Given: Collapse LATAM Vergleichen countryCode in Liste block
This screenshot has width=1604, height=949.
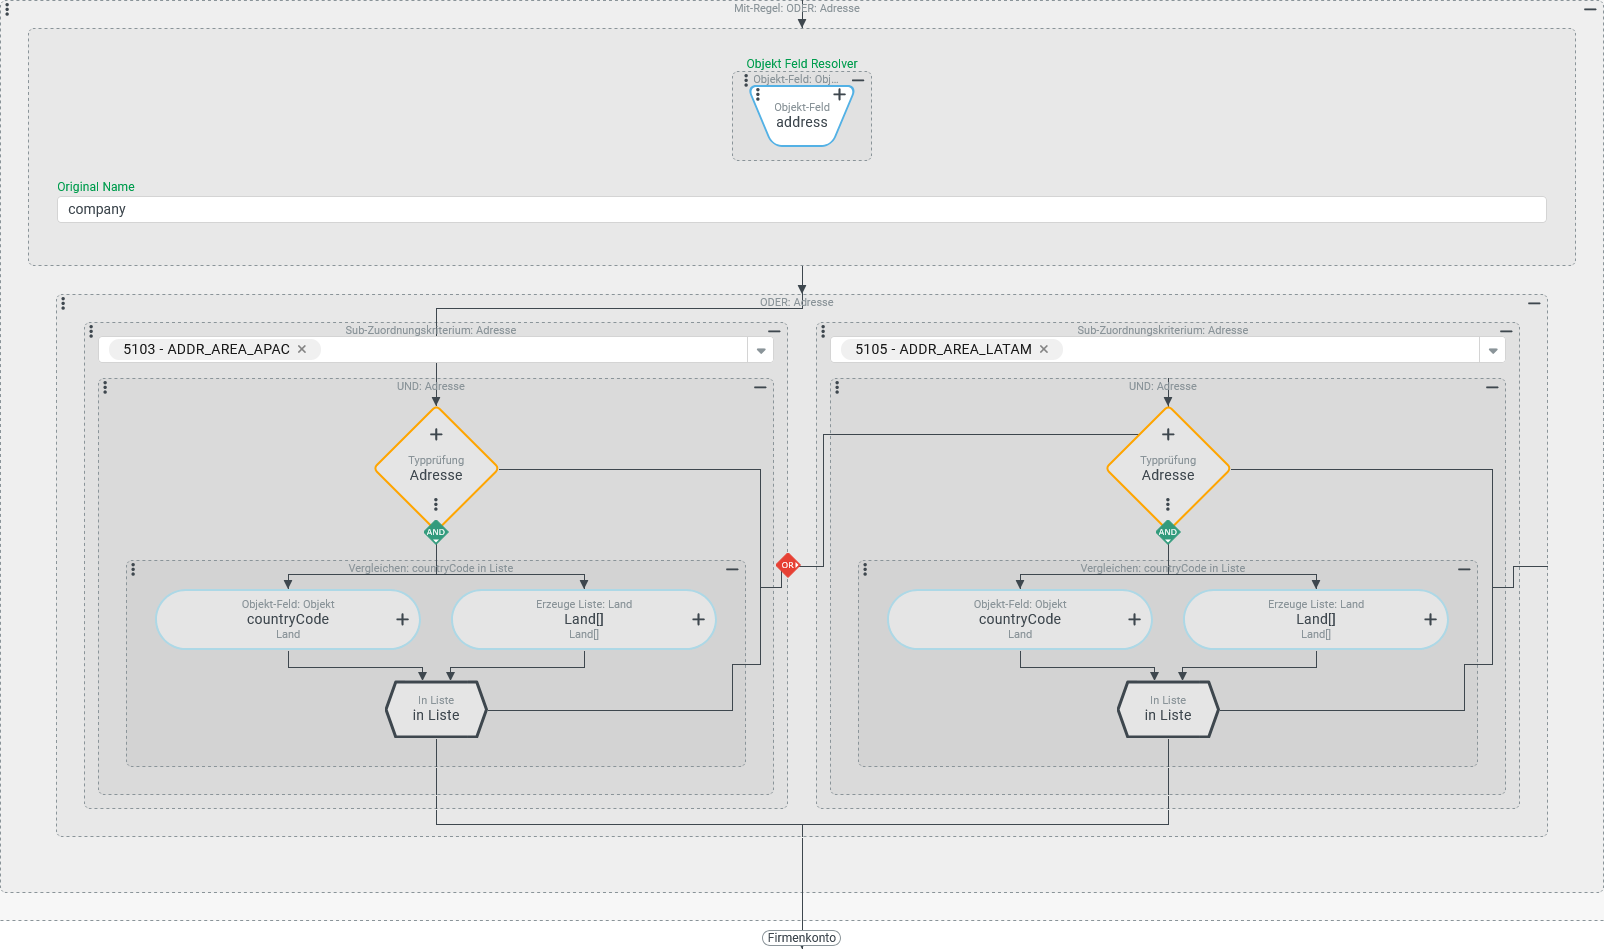Looking at the screenshot, I should (1464, 569).
